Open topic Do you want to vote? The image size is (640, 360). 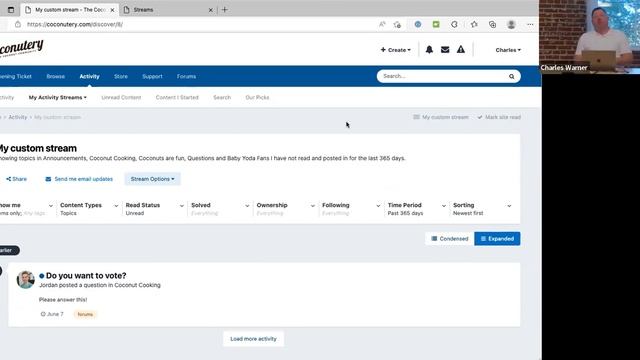tap(86, 276)
